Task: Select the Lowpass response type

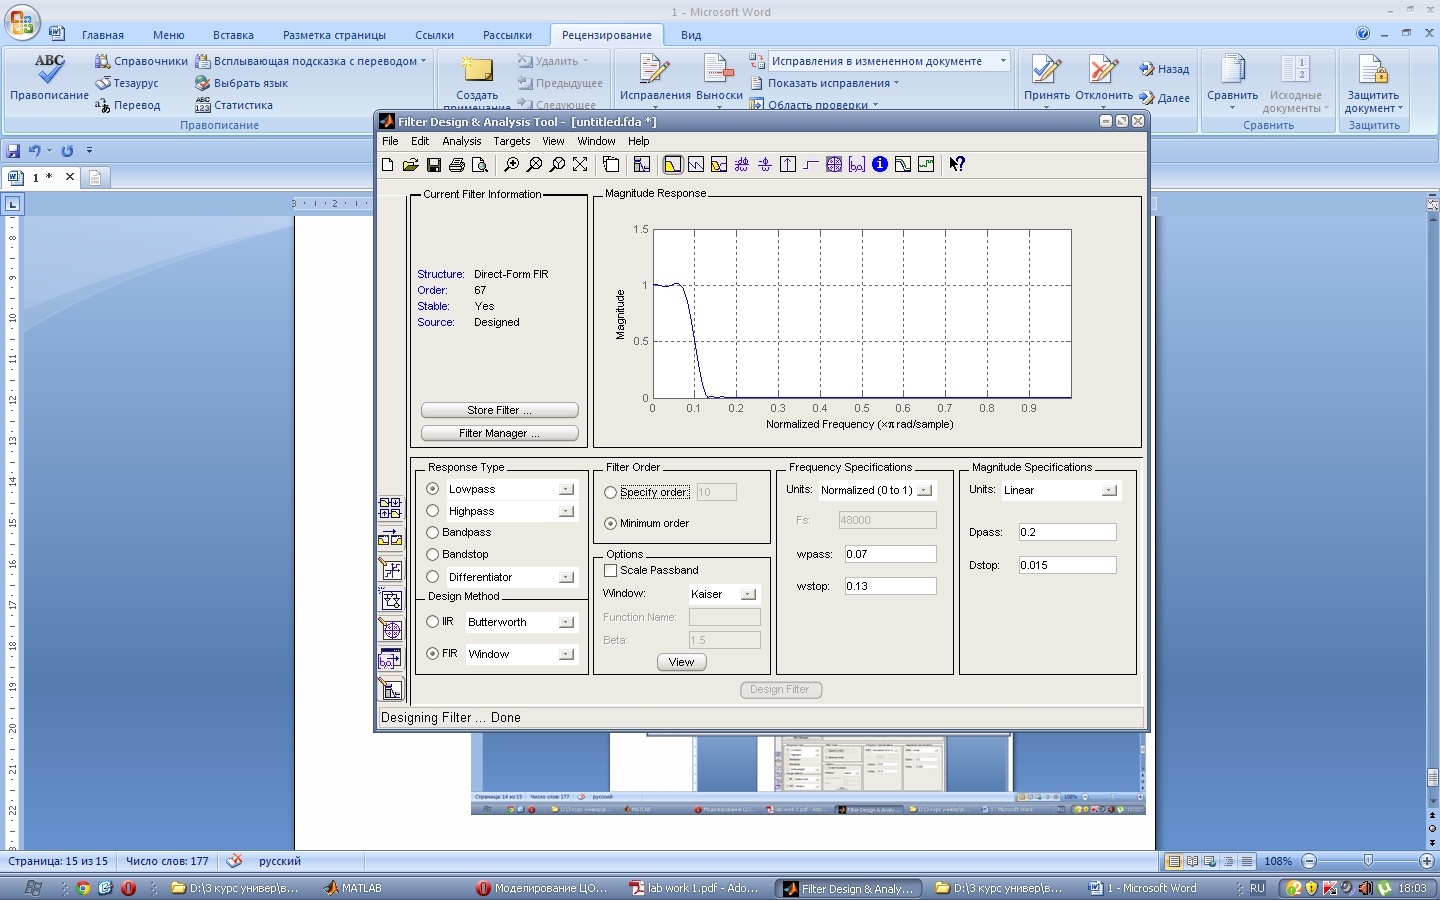Action: point(433,489)
